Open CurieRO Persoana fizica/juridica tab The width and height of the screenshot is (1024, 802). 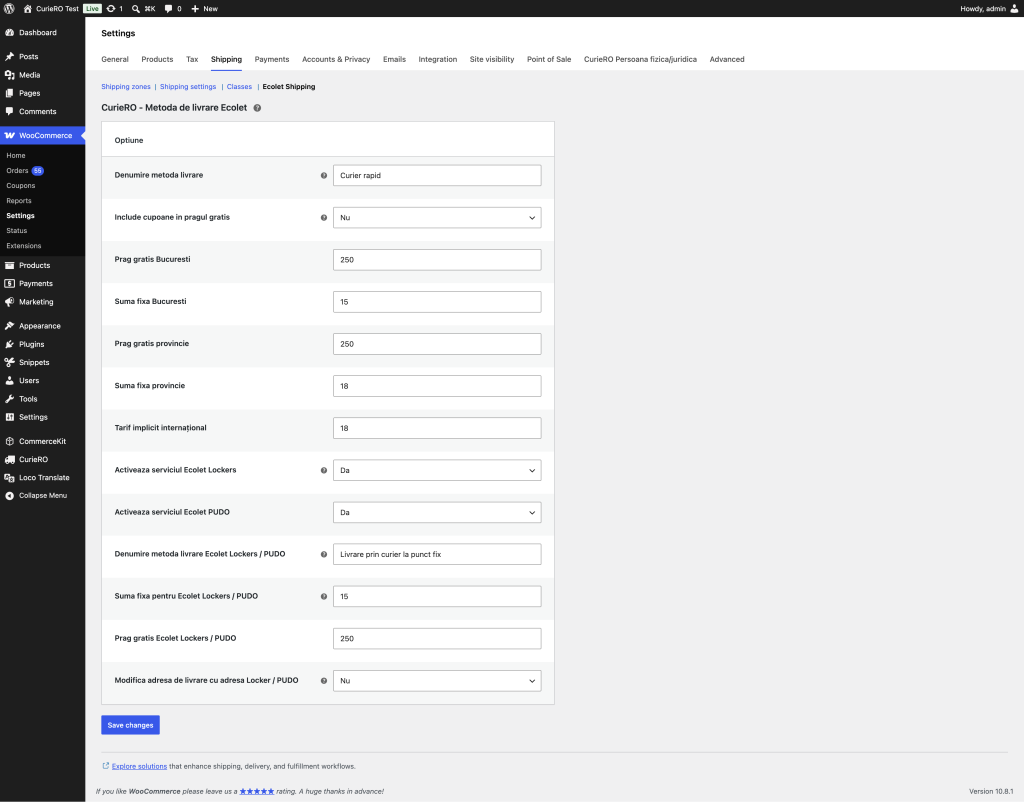pos(640,59)
